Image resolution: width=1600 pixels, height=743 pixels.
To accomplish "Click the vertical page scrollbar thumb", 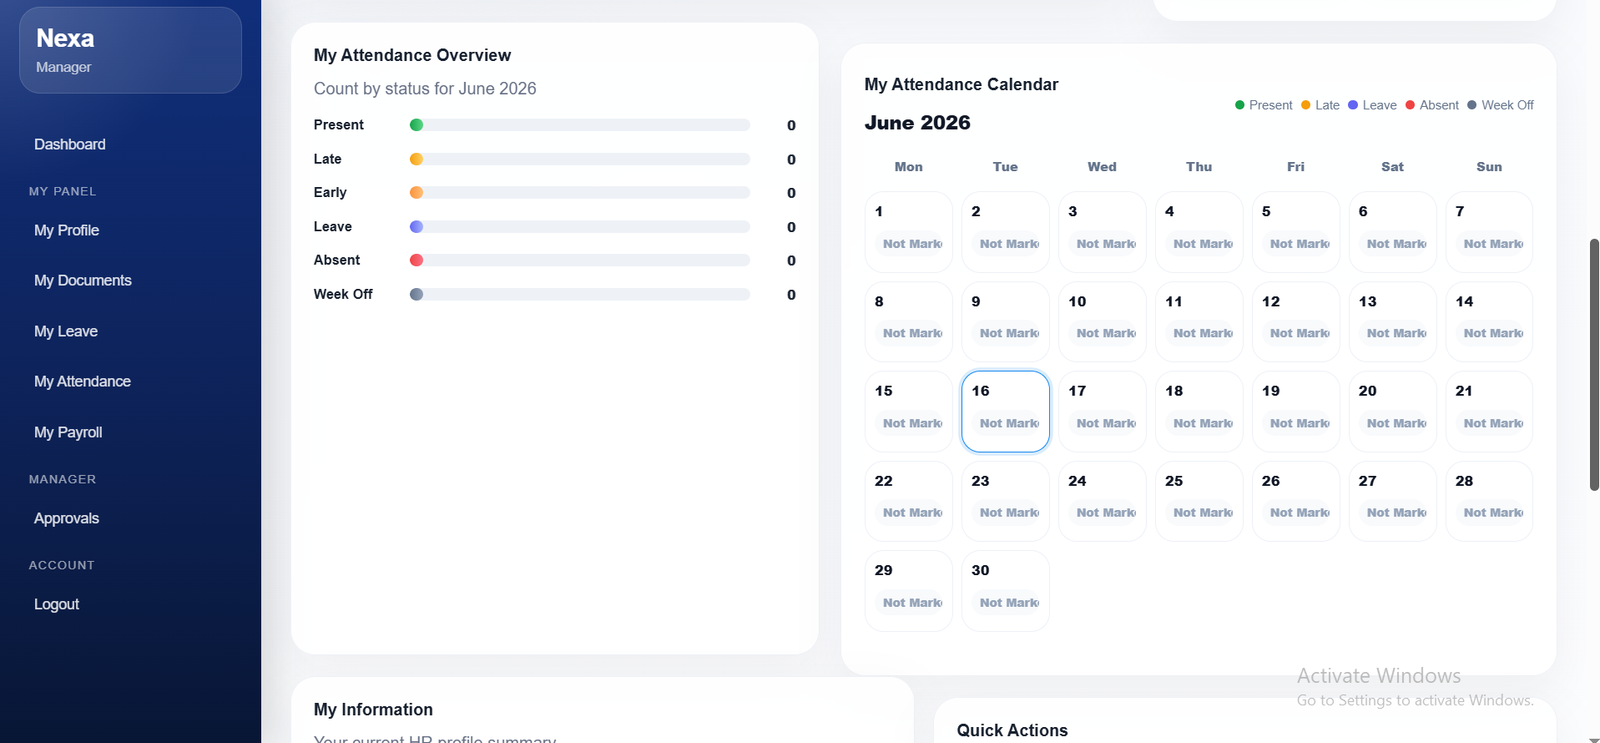I will coord(1594,365).
